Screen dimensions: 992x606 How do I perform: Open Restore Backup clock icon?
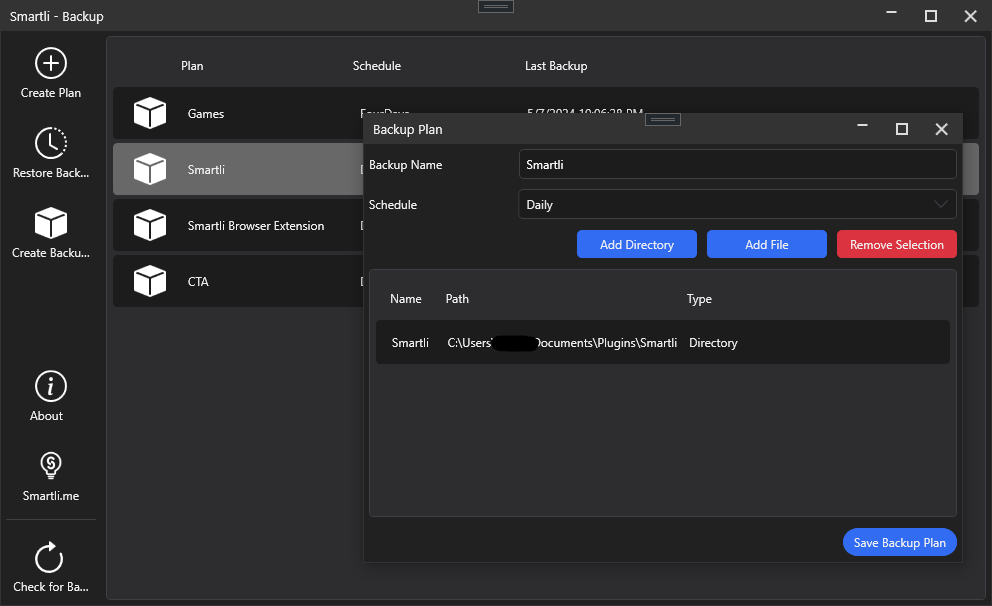click(50, 144)
